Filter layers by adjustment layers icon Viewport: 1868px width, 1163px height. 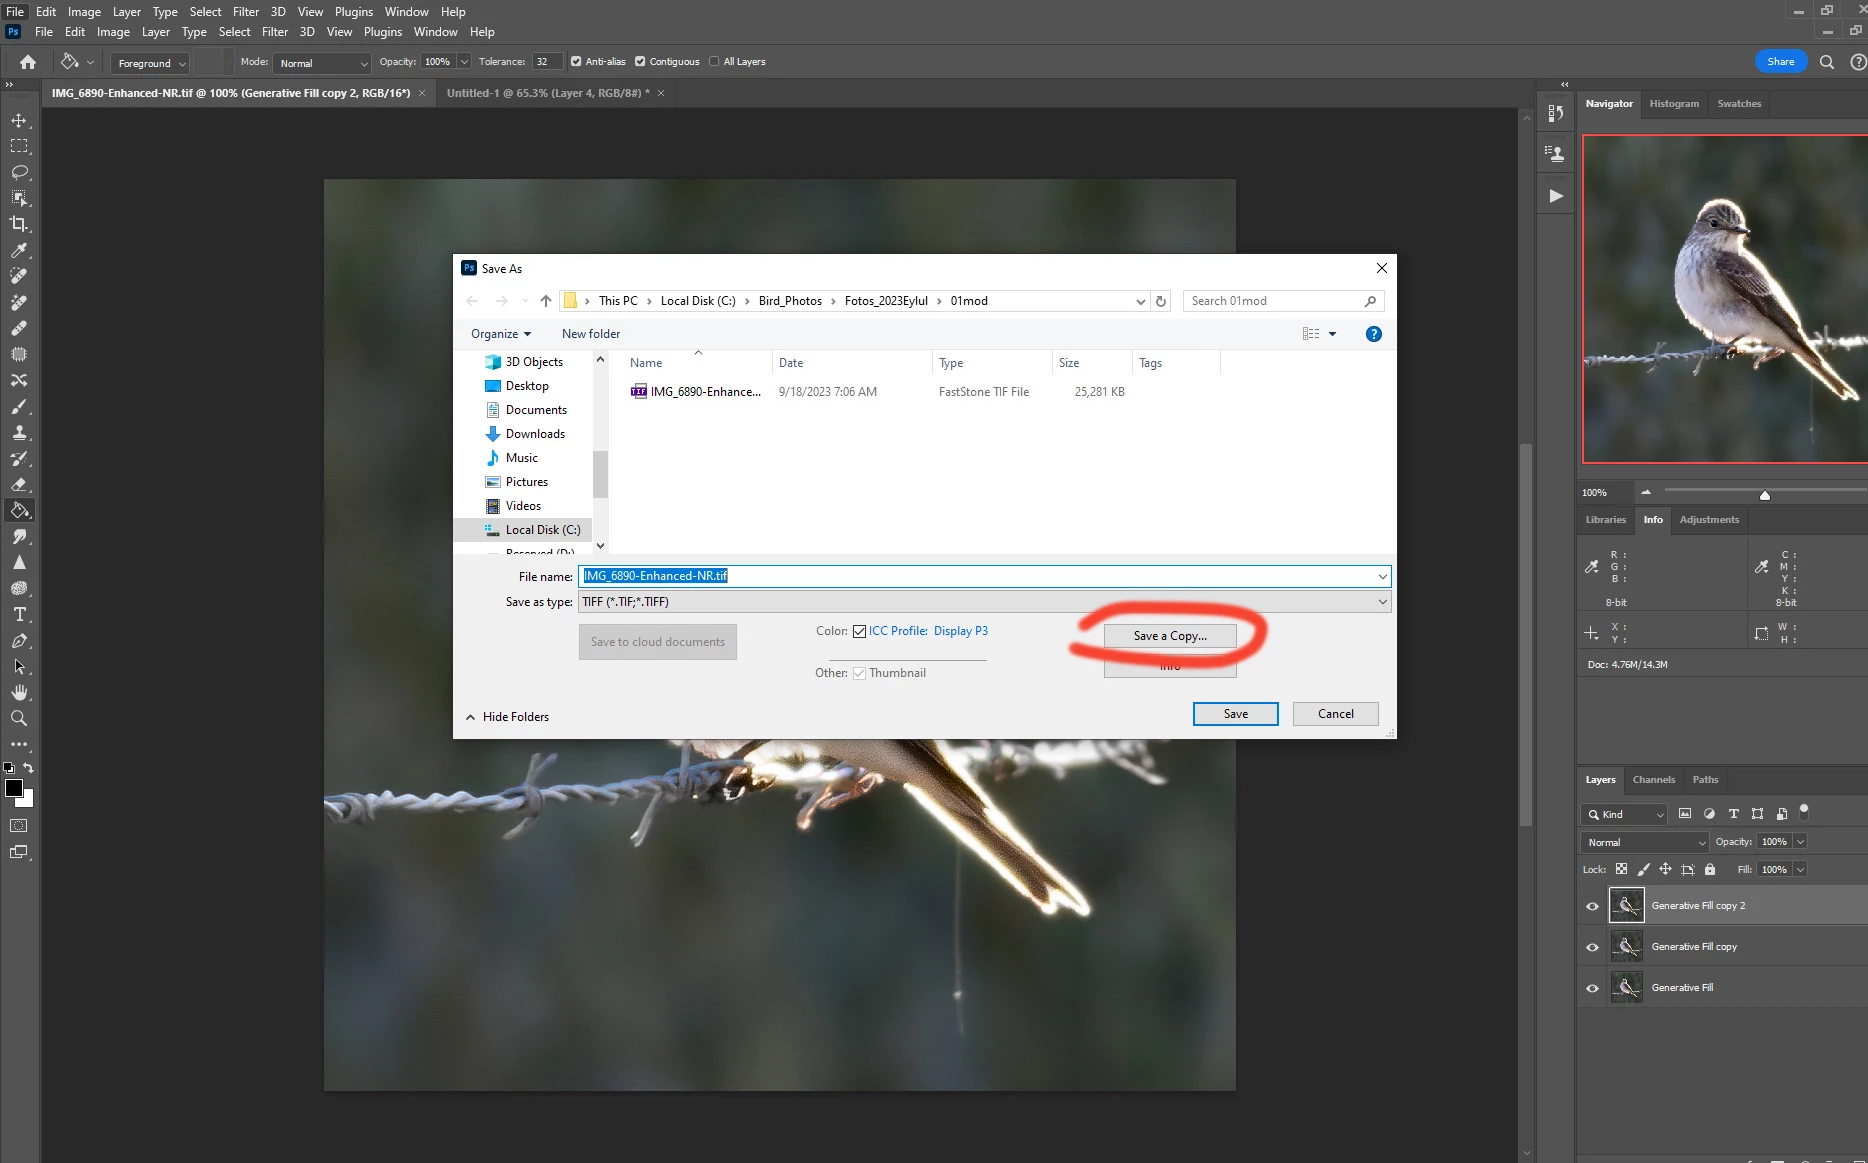point(1709,814)
